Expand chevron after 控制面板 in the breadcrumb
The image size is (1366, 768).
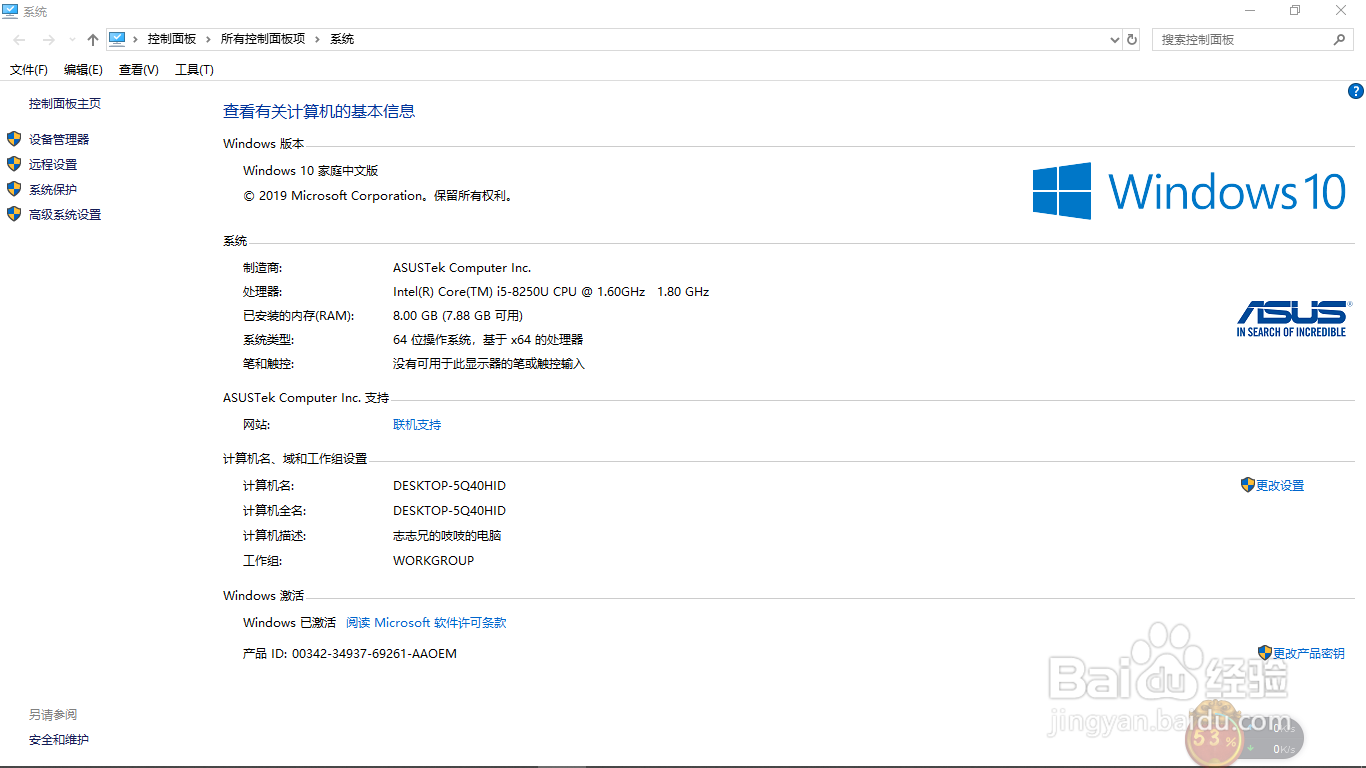[x=209, y=39]
